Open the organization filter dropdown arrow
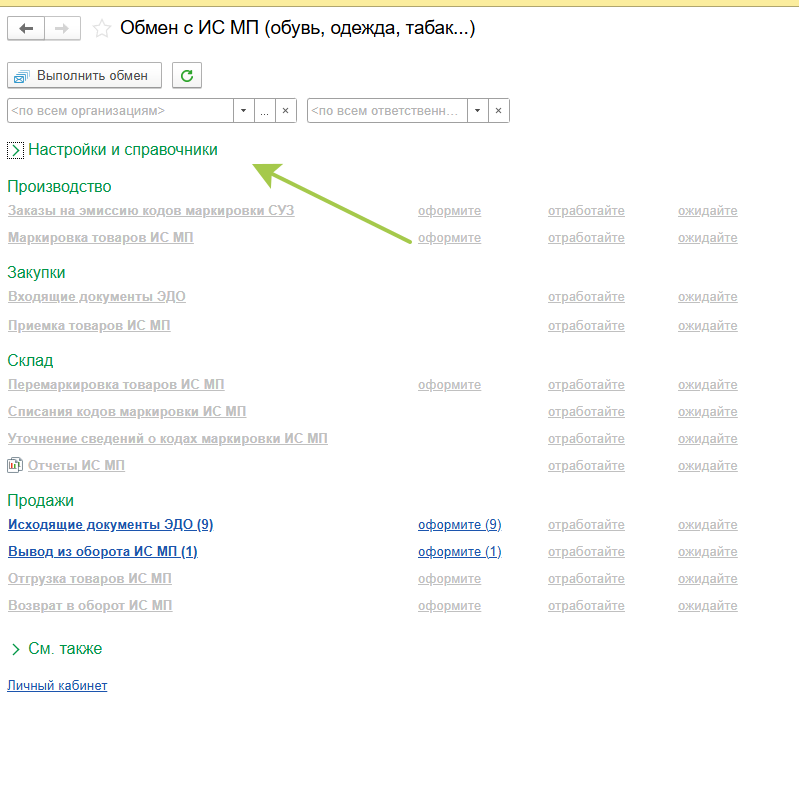 (x=244, y=110)
